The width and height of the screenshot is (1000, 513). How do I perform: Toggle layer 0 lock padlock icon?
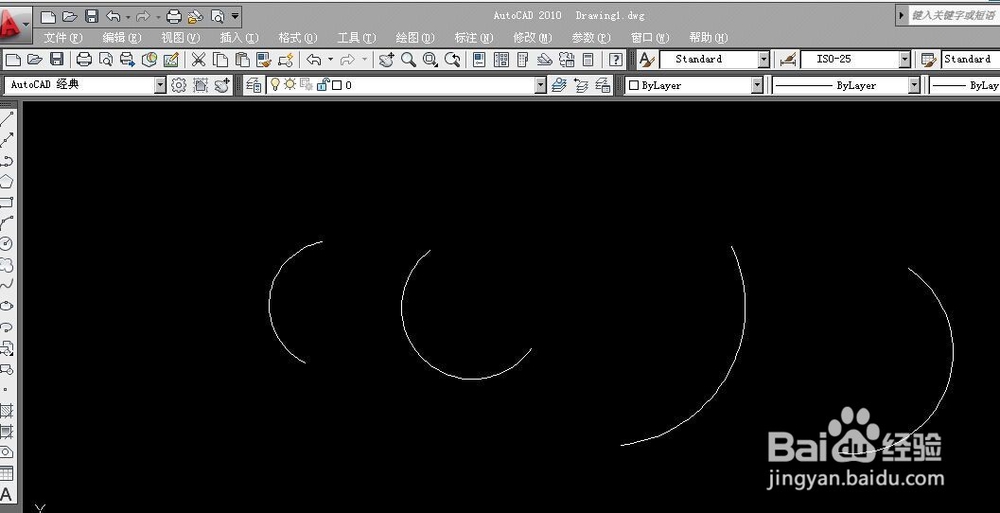coord(323,84)
